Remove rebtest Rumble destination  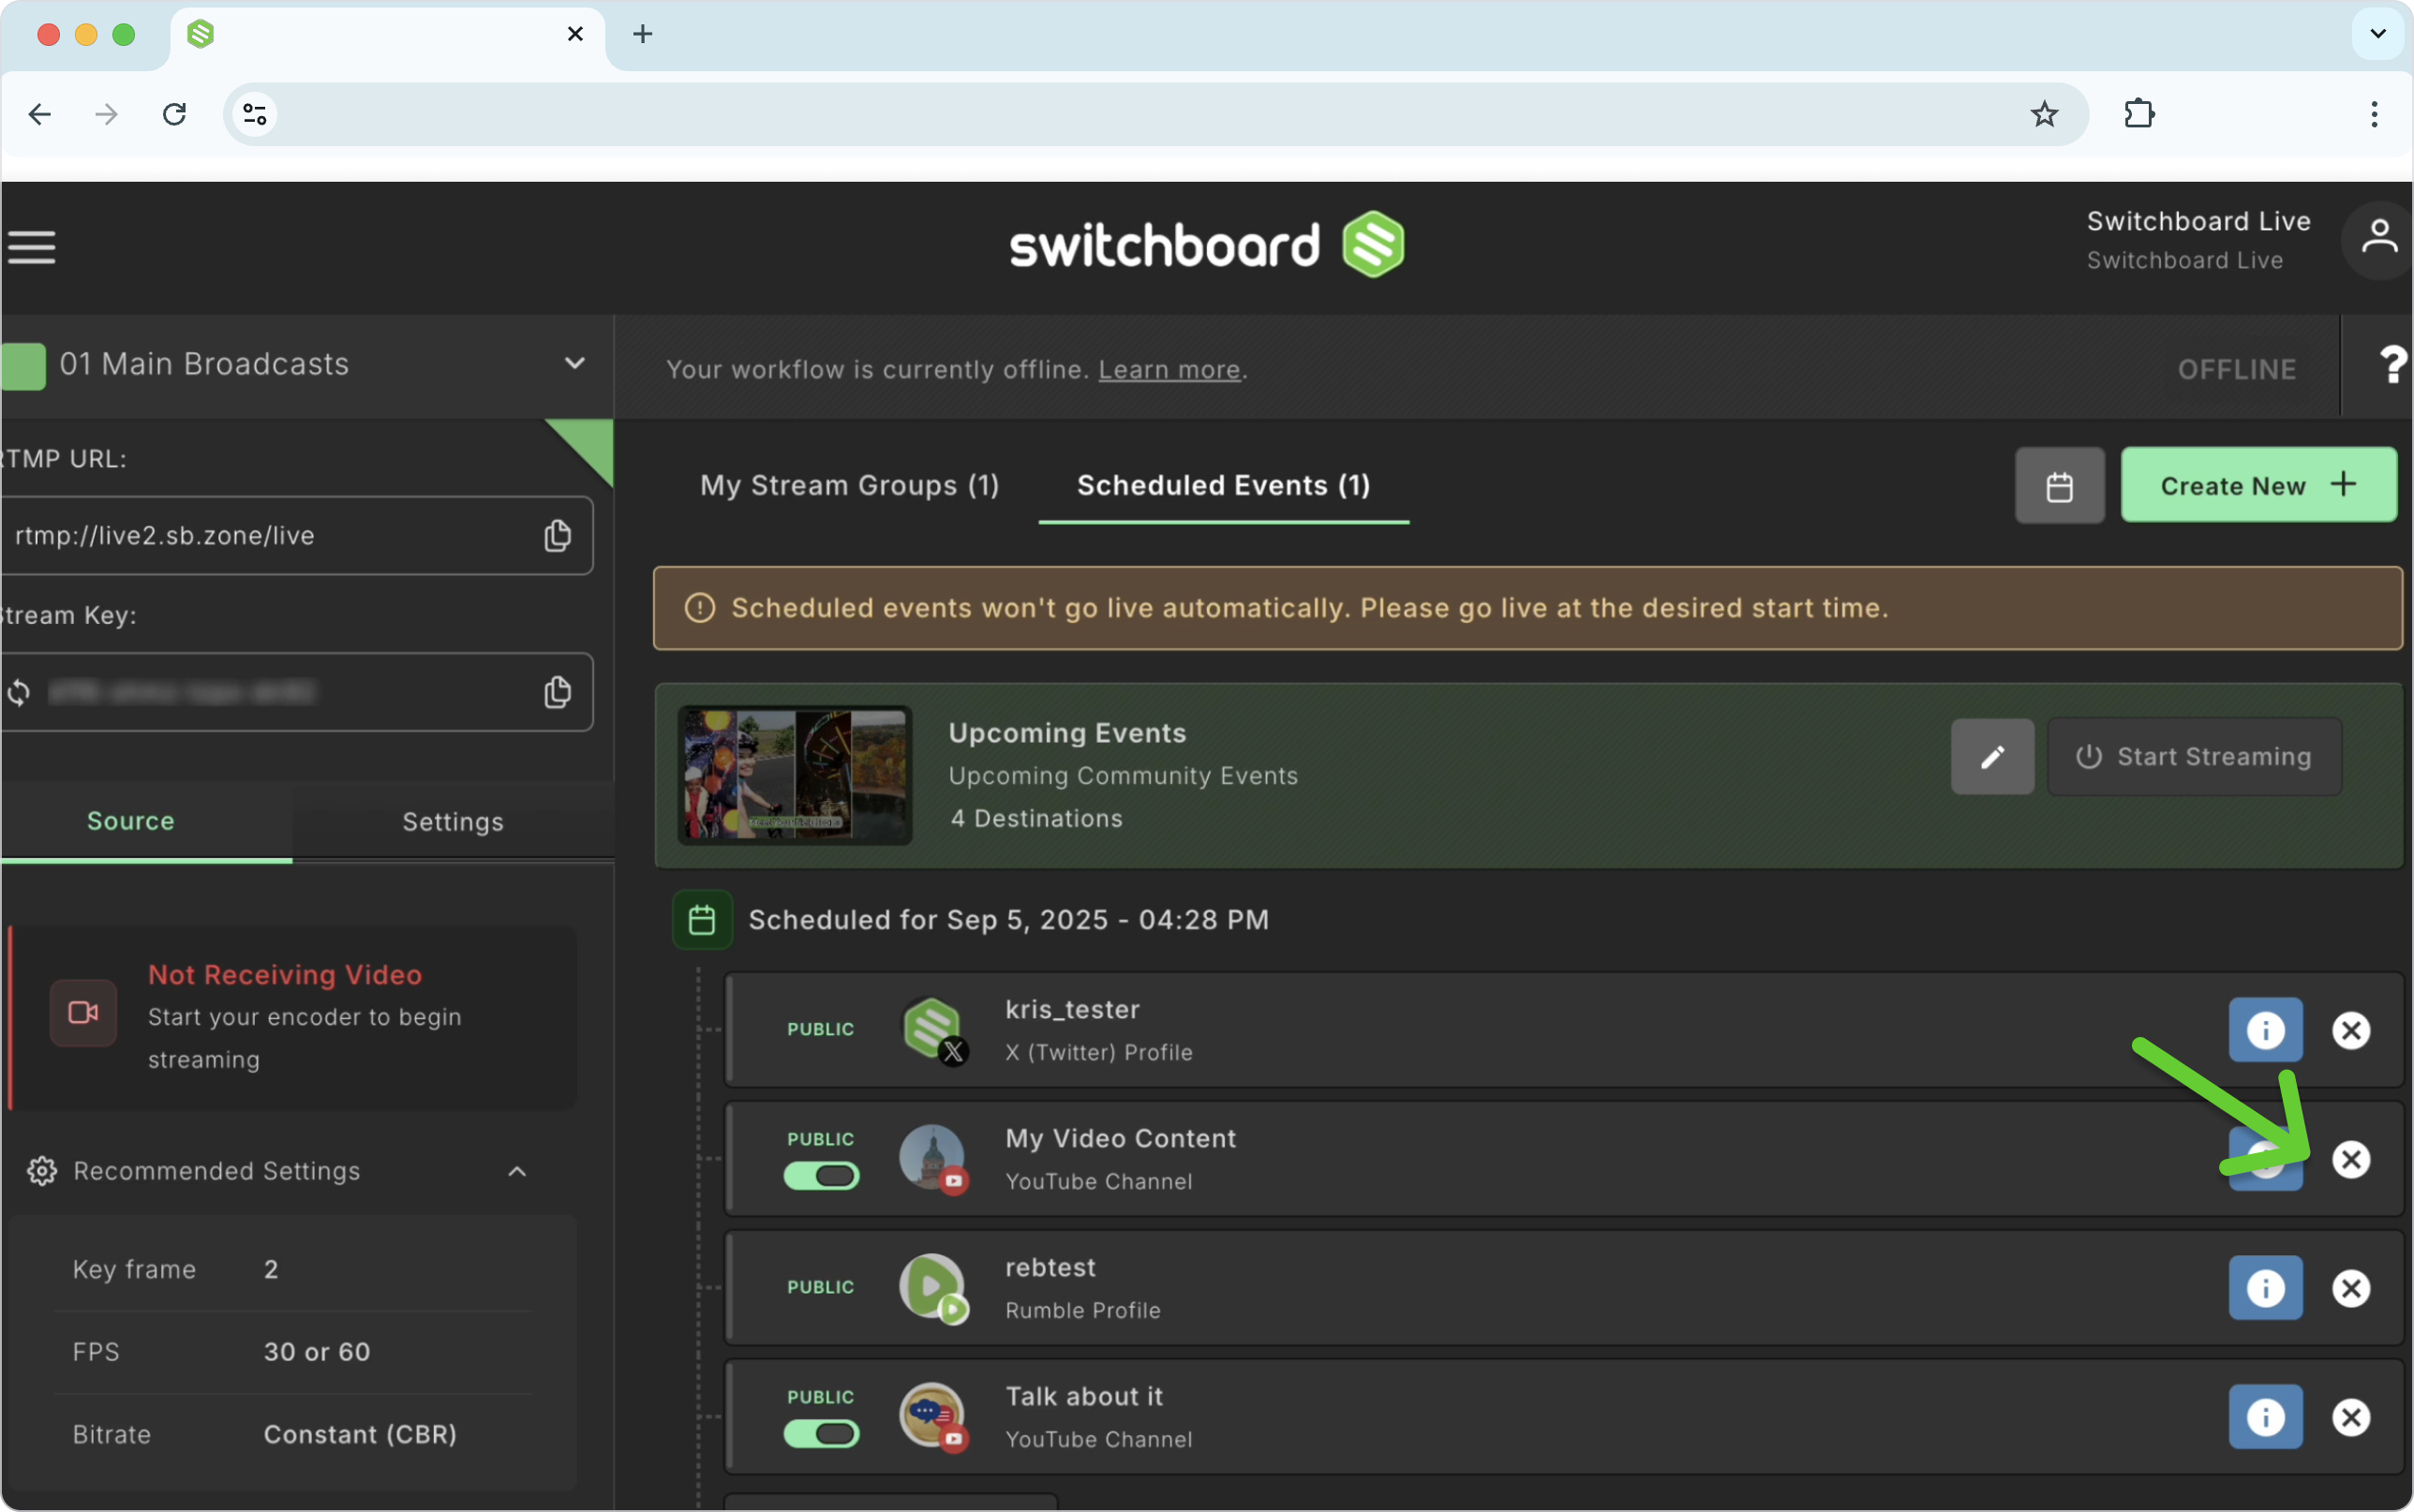point(2351,1288)
